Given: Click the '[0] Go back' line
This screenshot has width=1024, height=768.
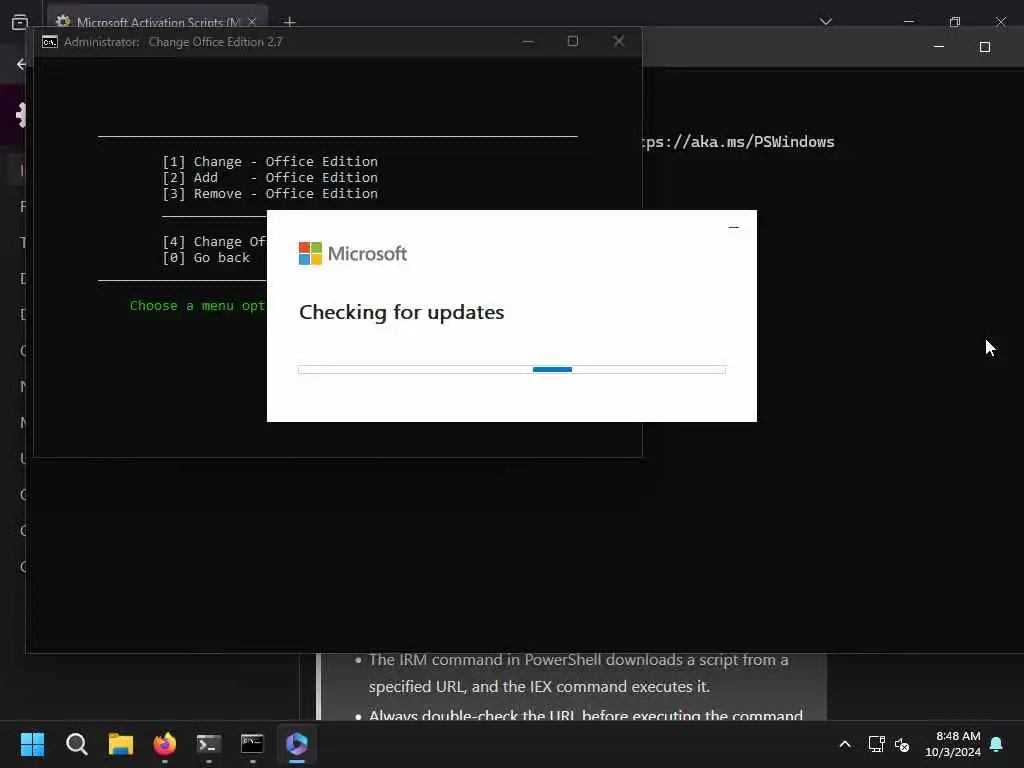Looking at the screenshot, I should tap(206, 258).
